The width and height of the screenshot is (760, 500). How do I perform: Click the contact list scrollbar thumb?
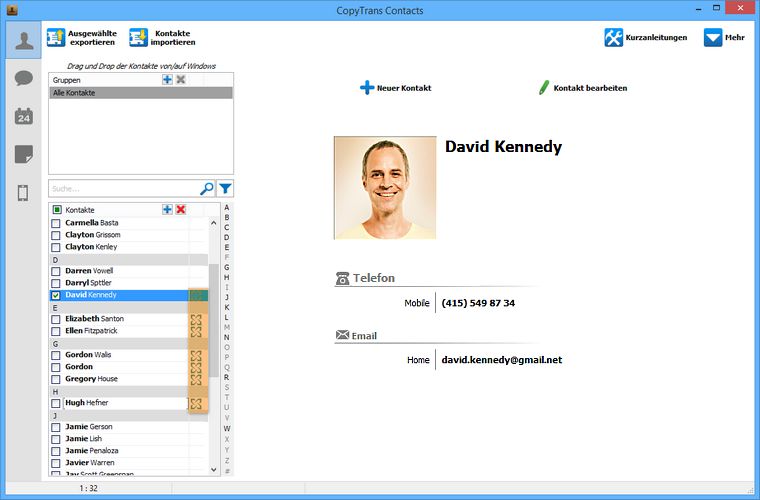(x=214, y=320)
